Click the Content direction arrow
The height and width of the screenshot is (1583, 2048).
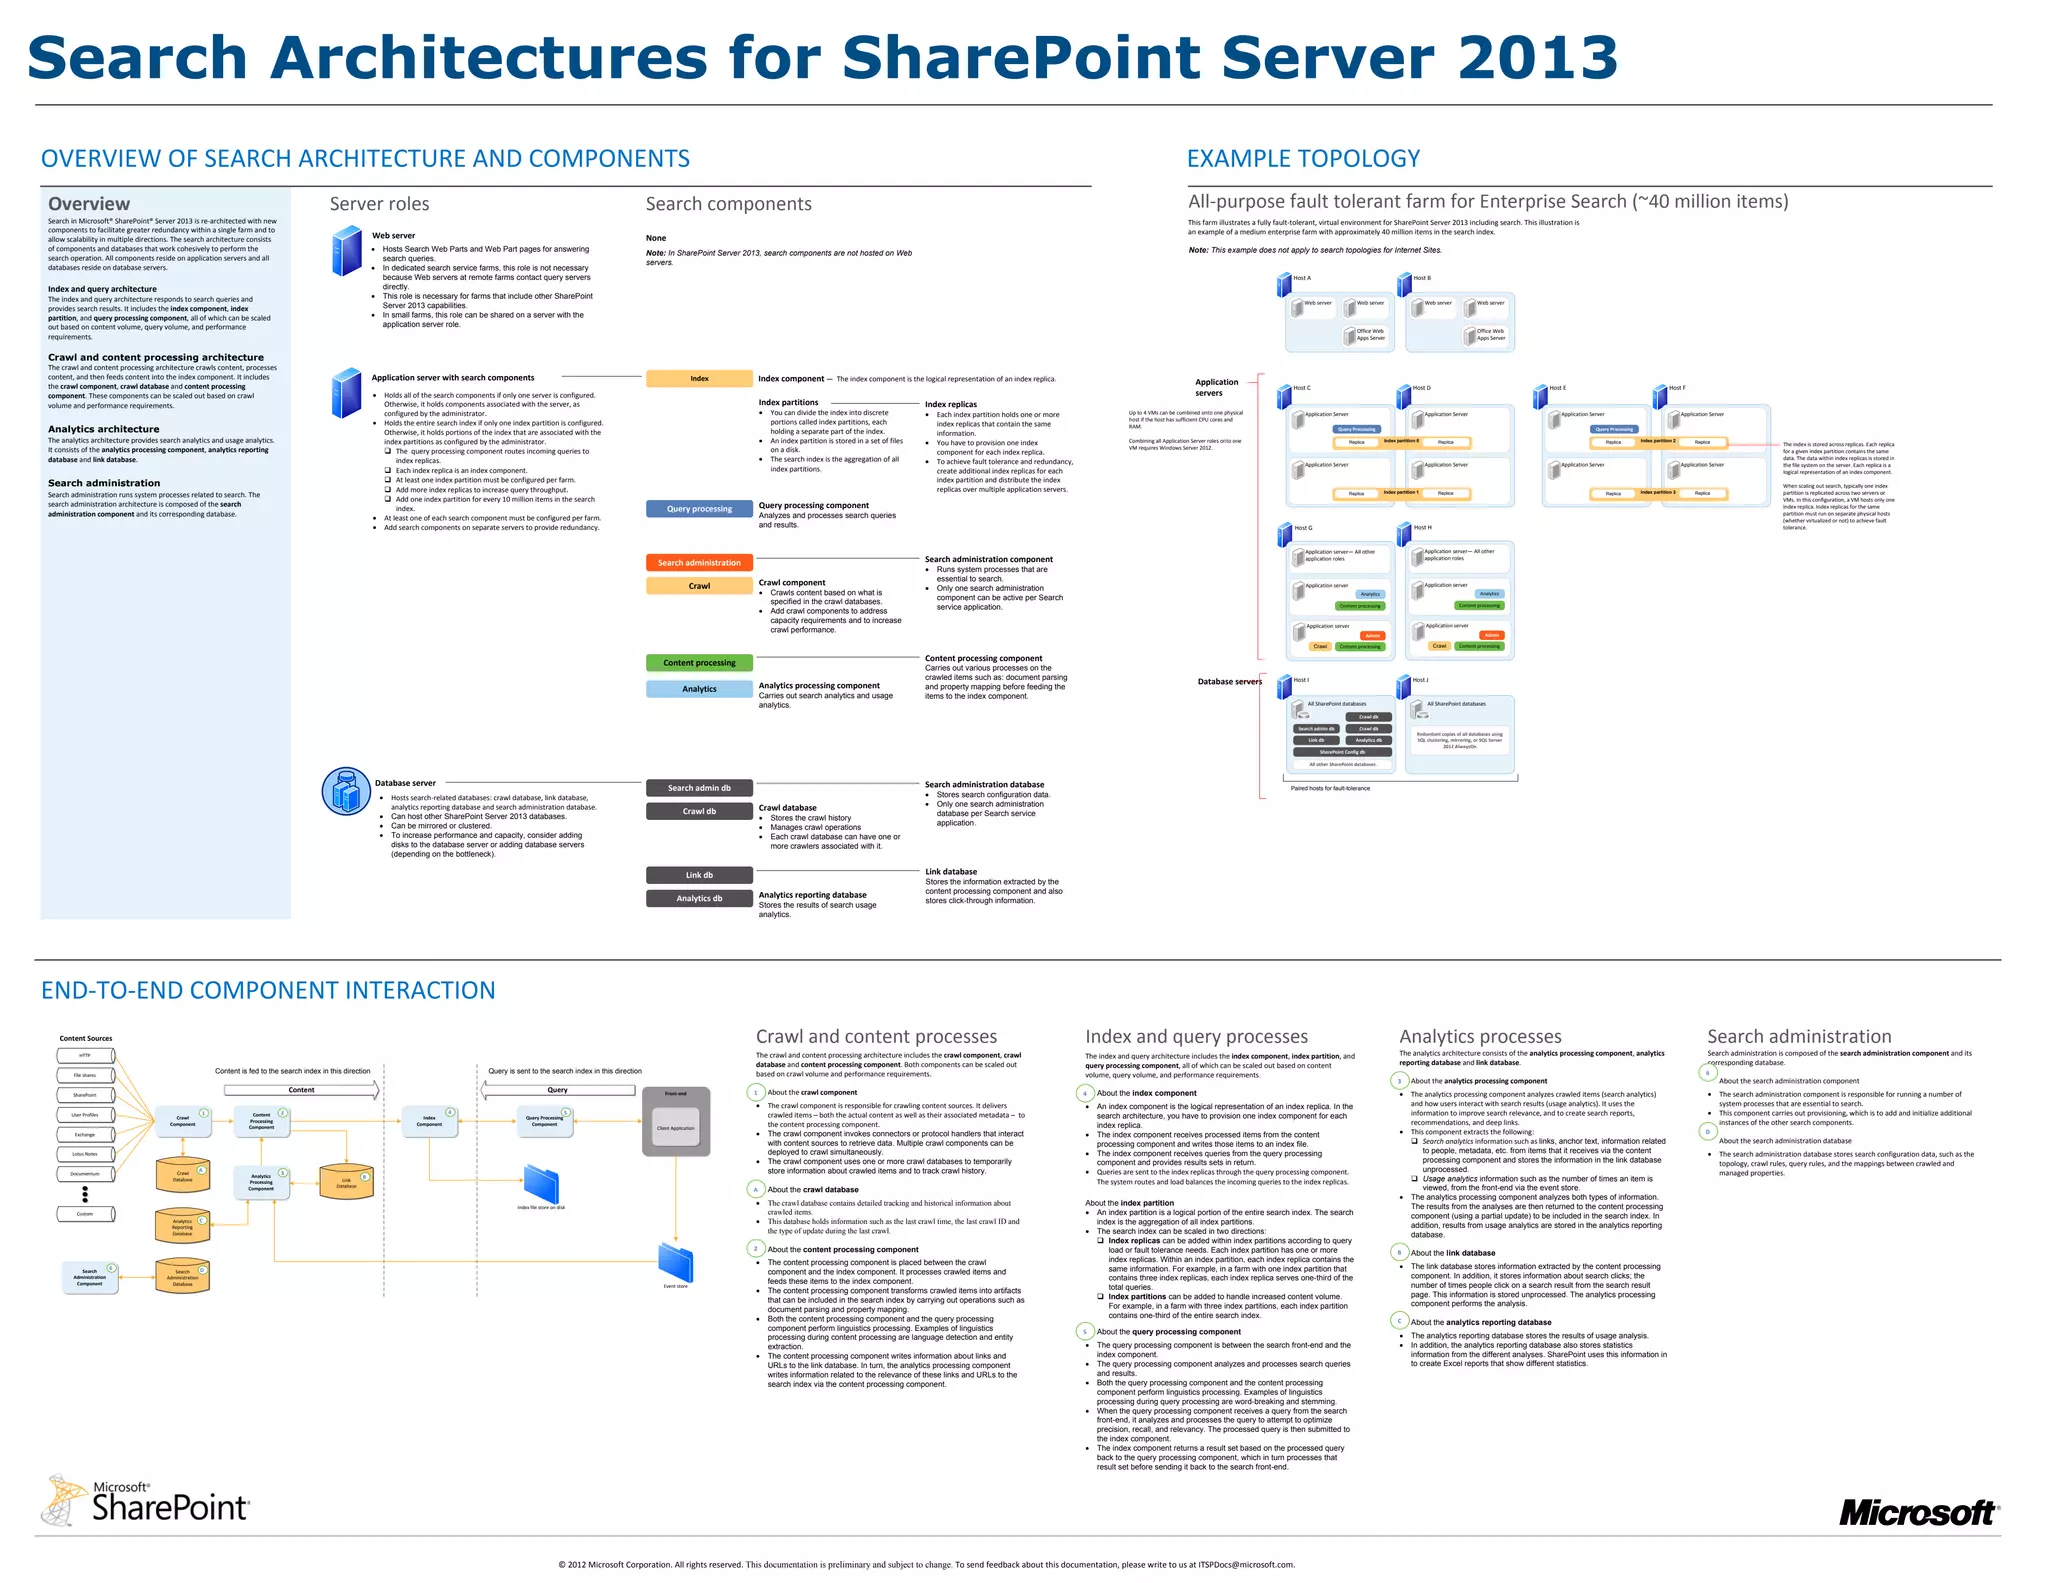301,1090
